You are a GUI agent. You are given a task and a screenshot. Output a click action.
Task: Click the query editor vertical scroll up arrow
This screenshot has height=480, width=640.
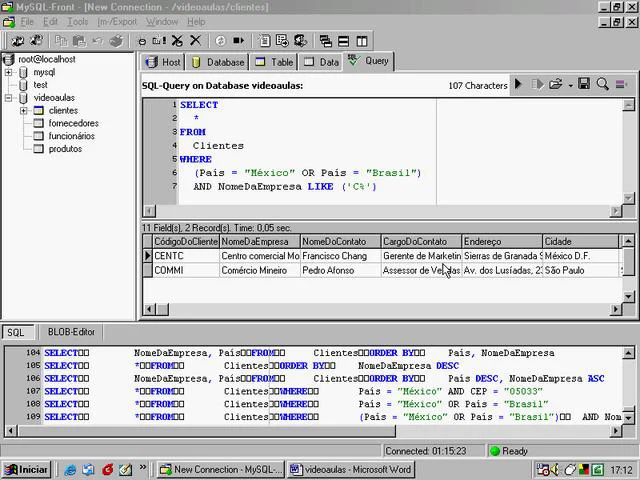628,105
